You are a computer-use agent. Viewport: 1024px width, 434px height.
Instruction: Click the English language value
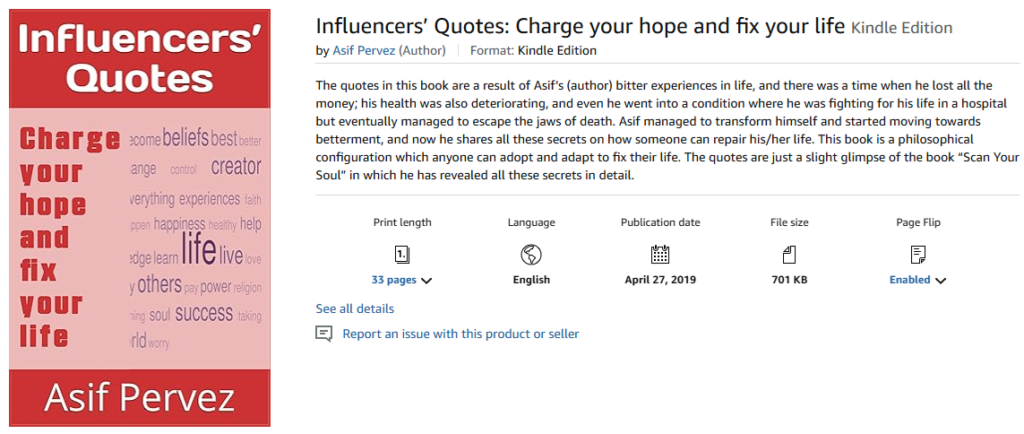pyautogui.click(x=531, y=280)
